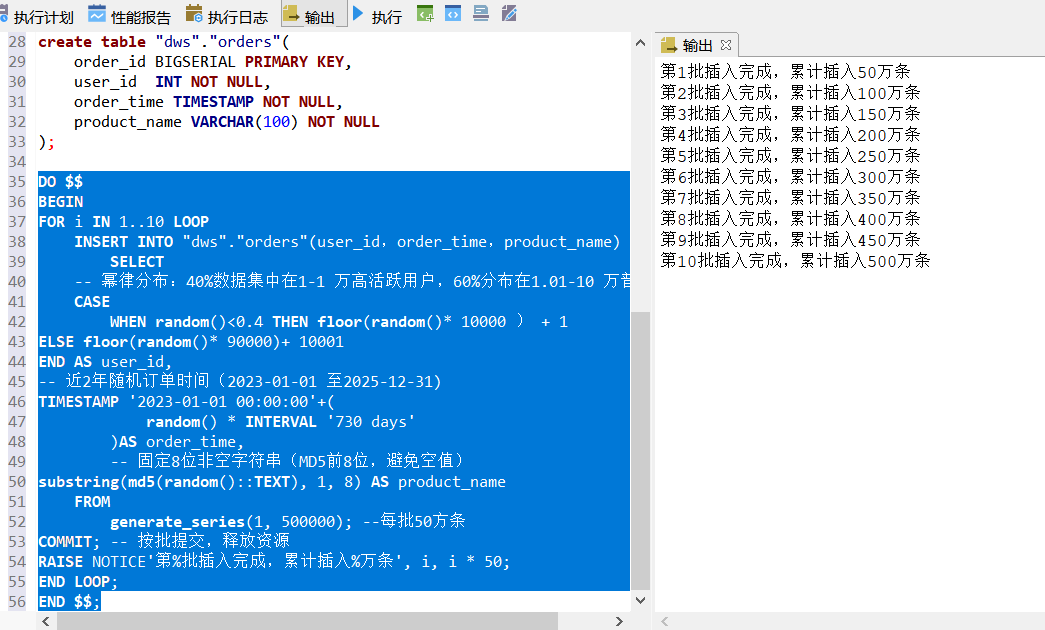Click the grey stacked lines toolbar icon
This screenshot has height=630, width=1045.
click(481, 15)
